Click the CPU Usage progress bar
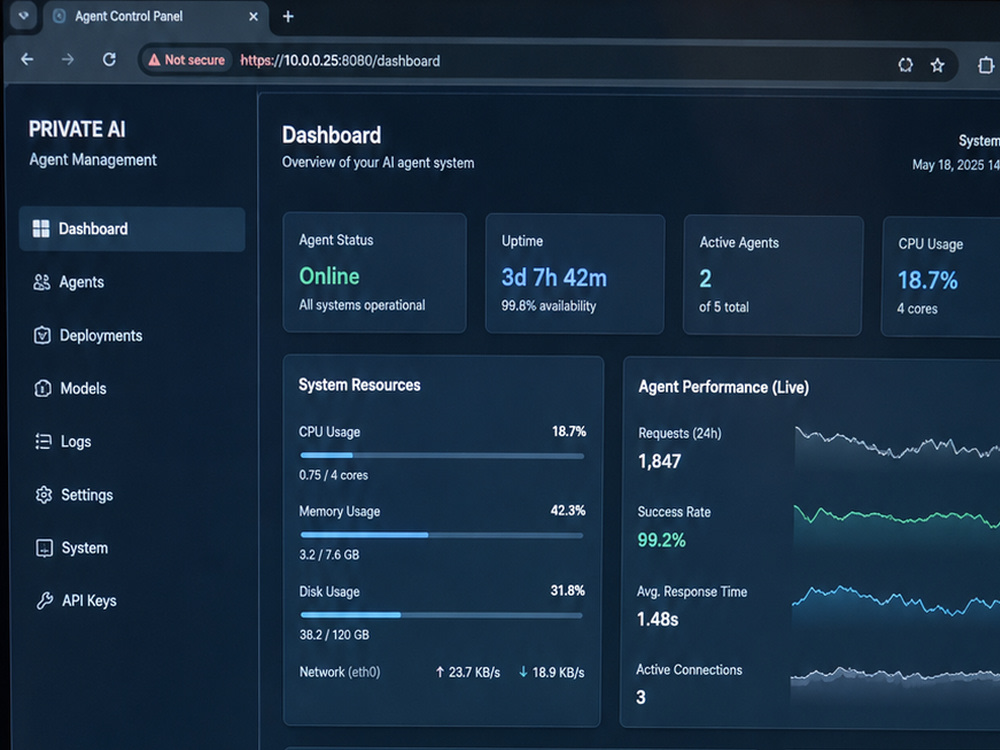 pos(442,455)
